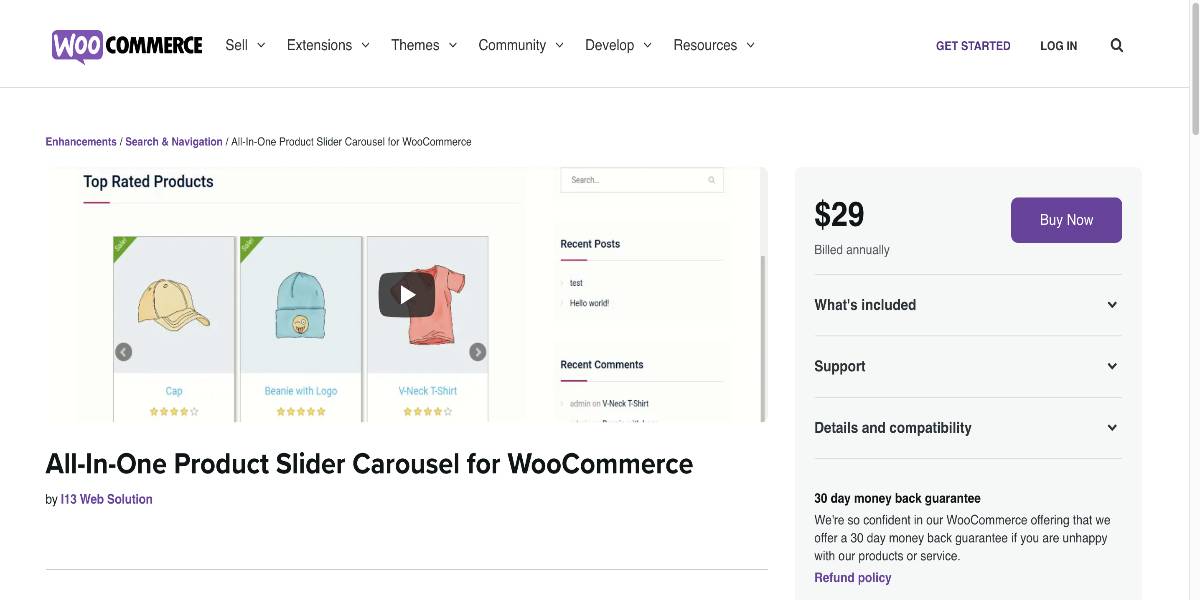The height and width of the screenshot is (600, 1200).
Task: Open the Resources menu
Action: pos(714,45)
